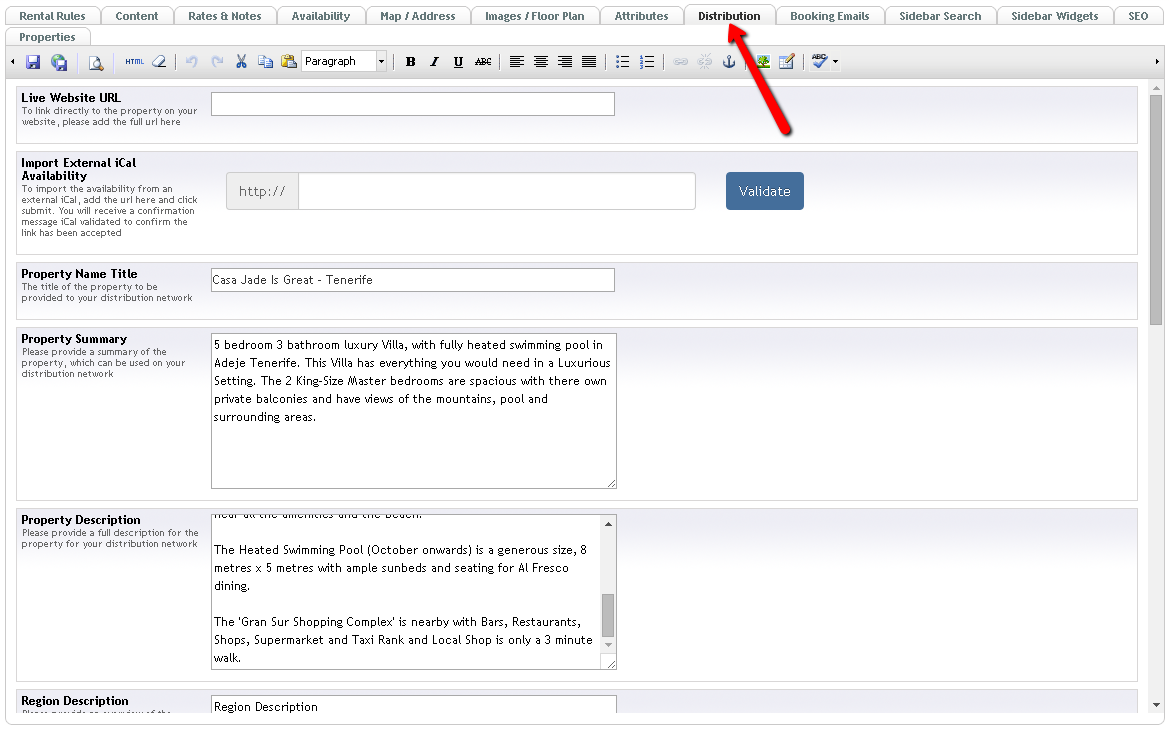The image size is (1169, 729).
Task: Justify text fully
Action: (x=589, y=62)
